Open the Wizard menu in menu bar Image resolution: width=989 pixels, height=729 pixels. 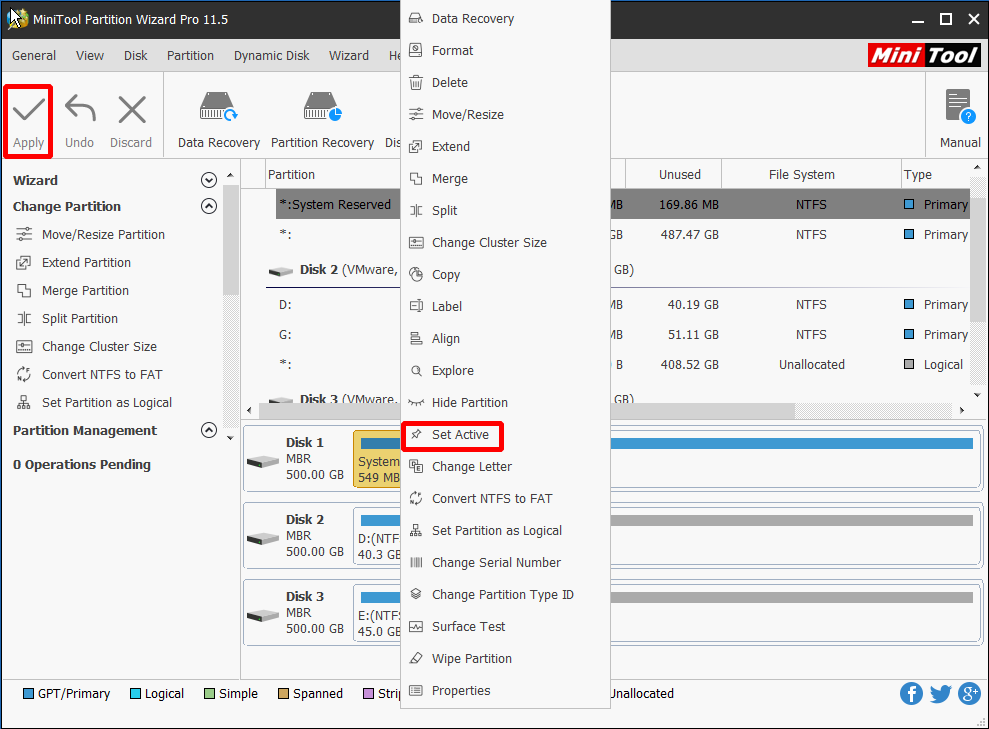point(349,55)
